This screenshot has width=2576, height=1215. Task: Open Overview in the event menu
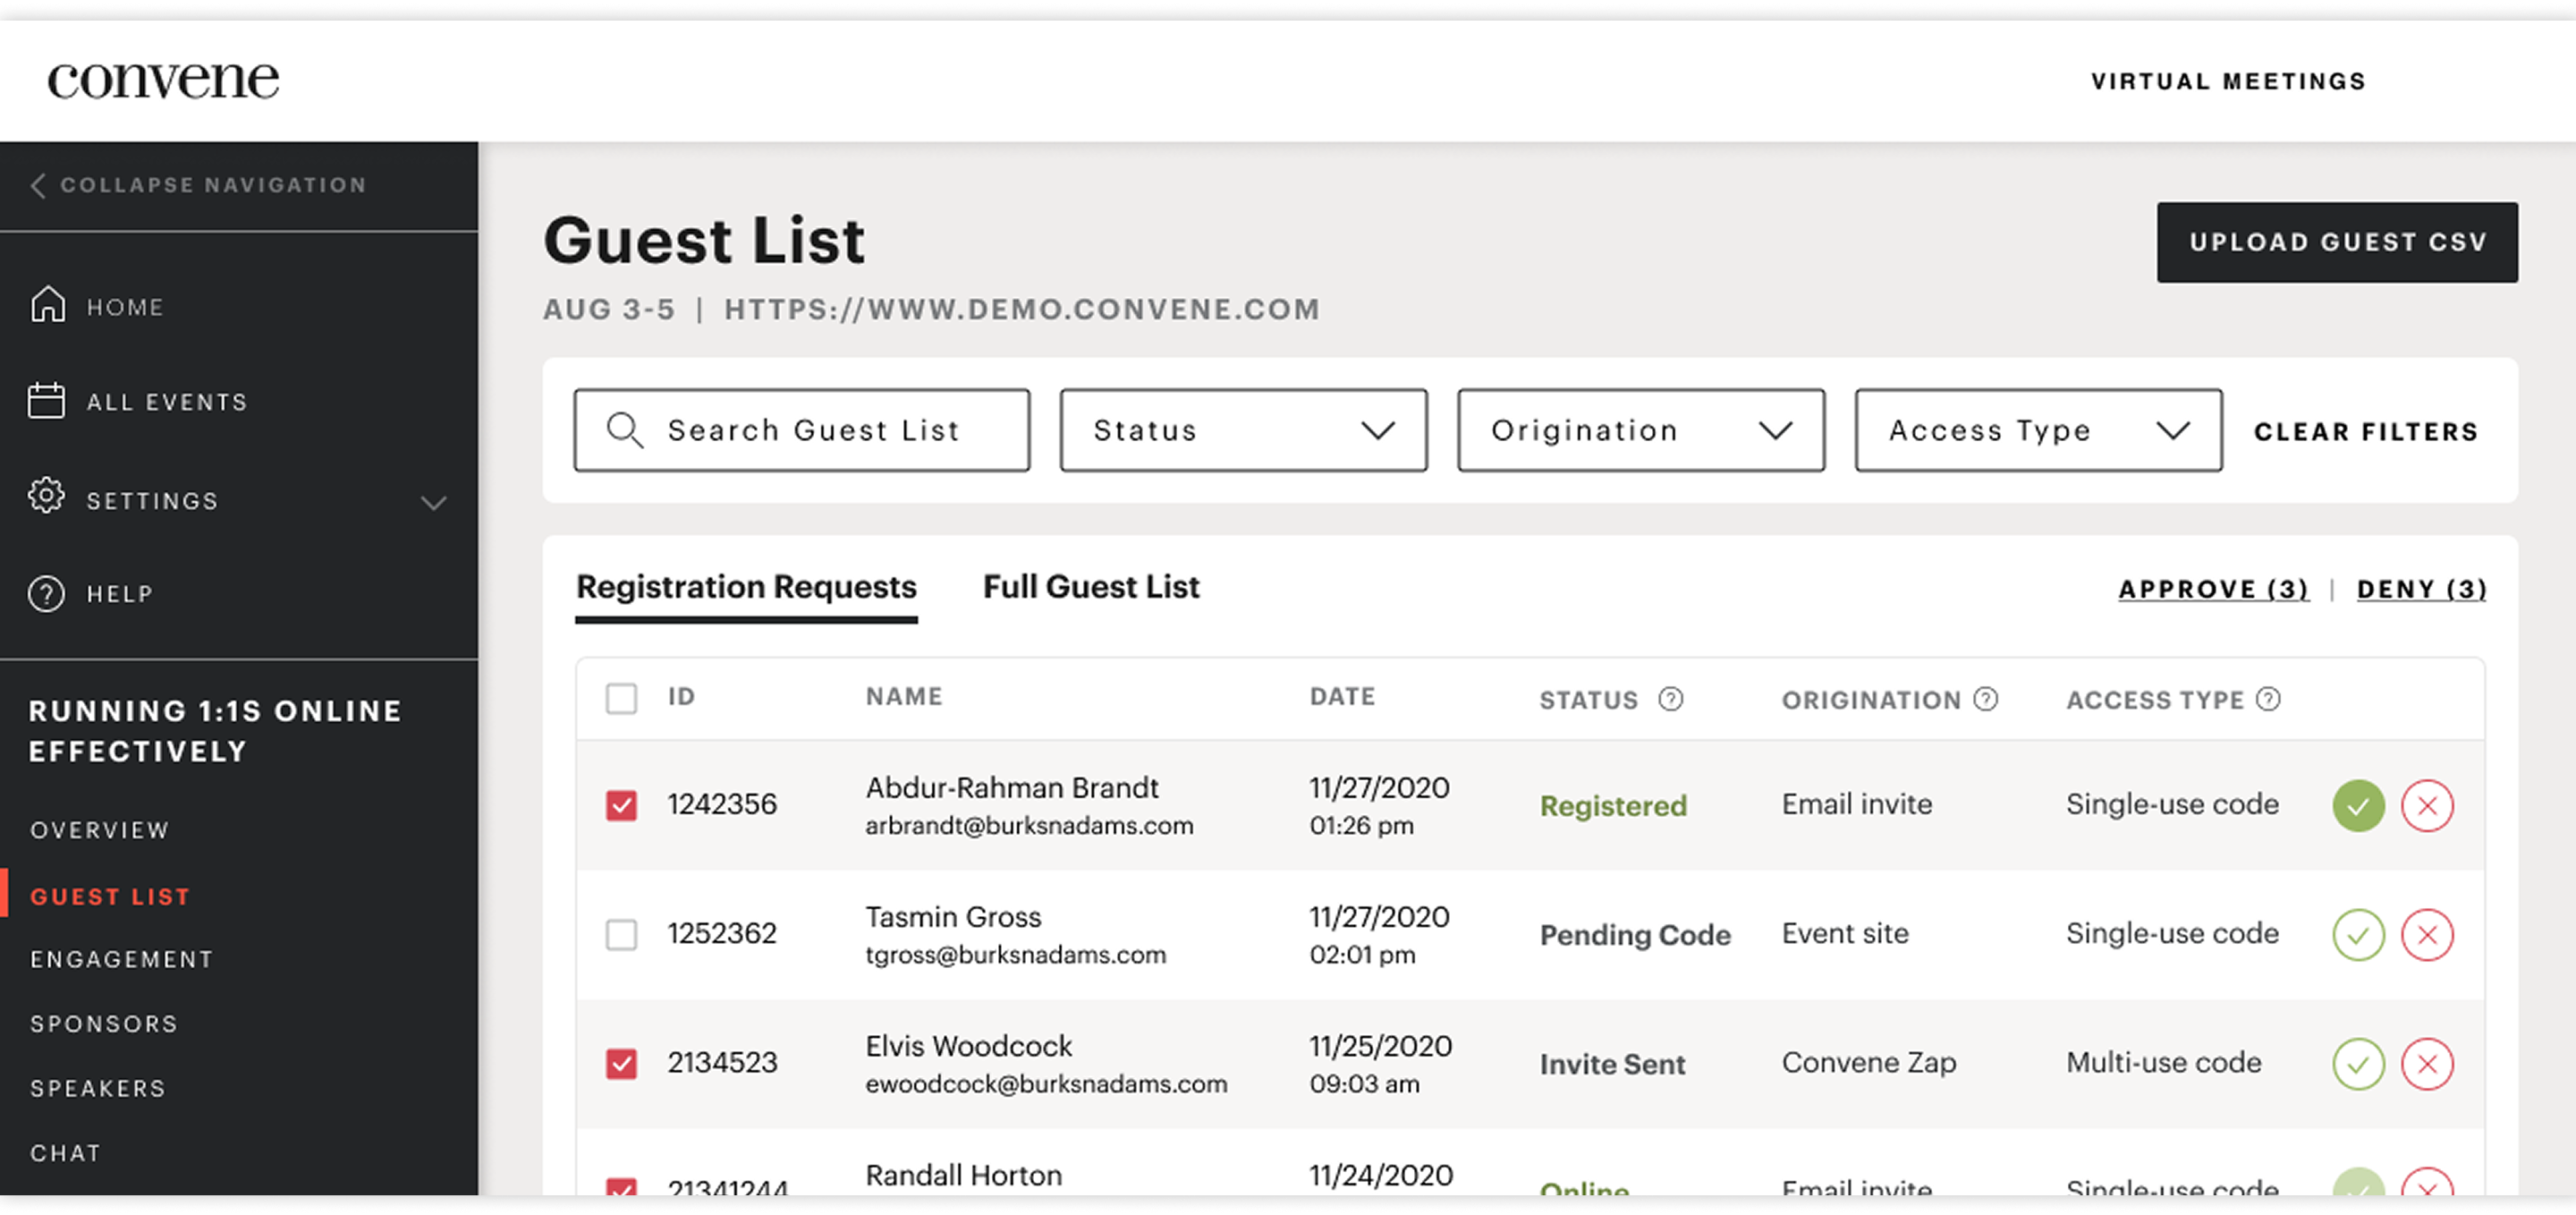99,830
